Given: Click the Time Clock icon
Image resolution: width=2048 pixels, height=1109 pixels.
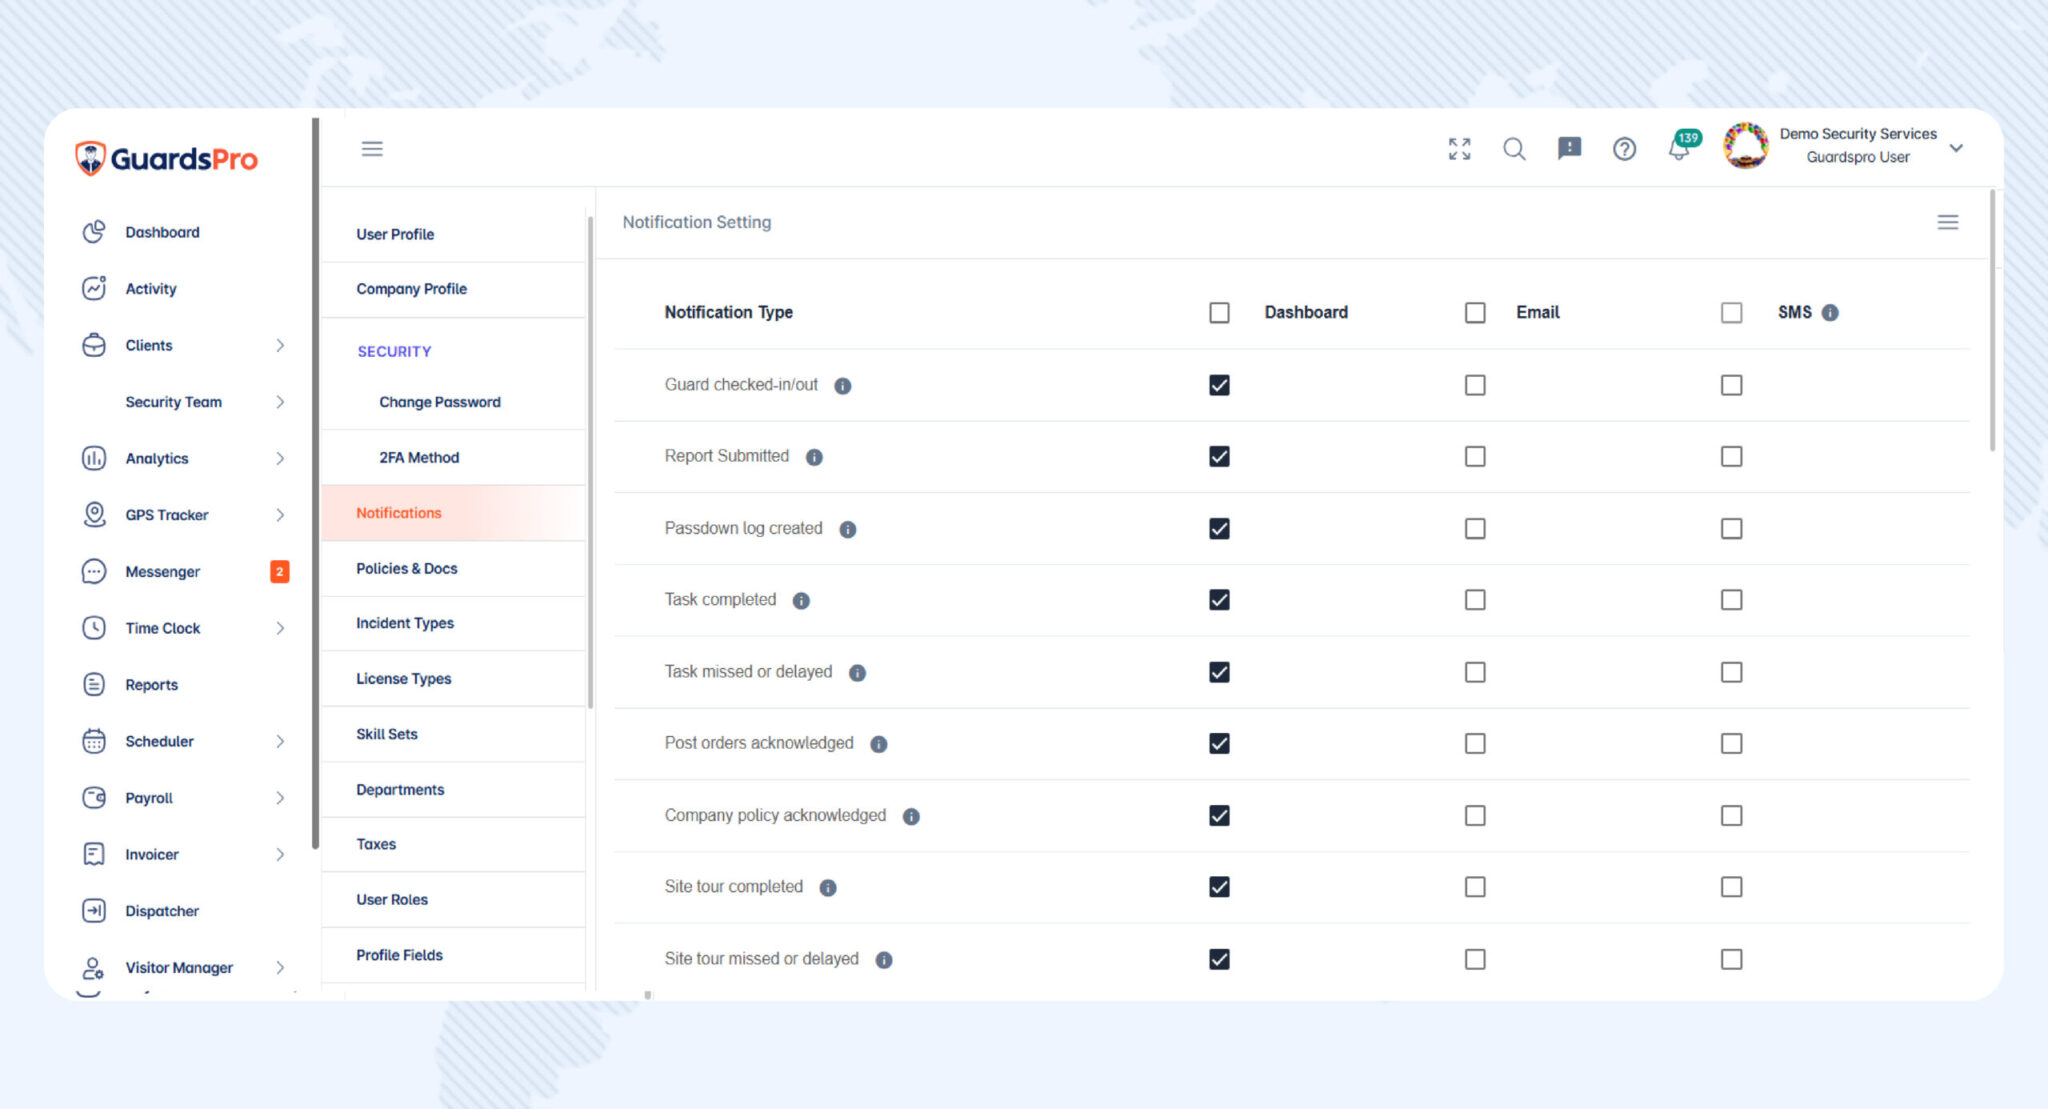Looking at the screenshot, I should [93, 628].
